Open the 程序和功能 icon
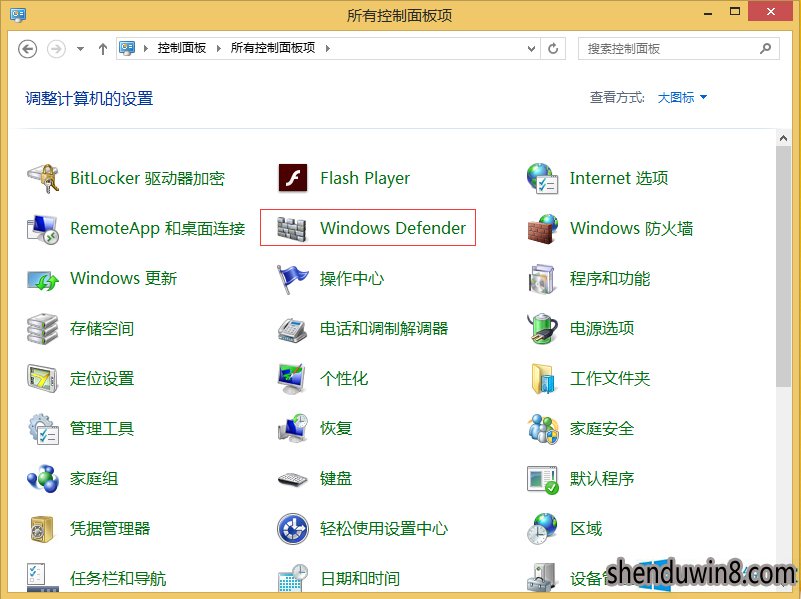Image resolution: width=801 pixels, height=599 pixels. (x=541, y=279)
